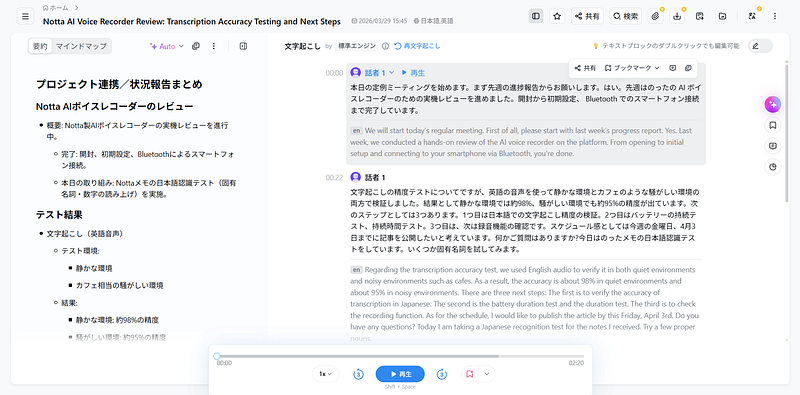
Task: Open the 1x playback speed dropdown
Action: coord(326,374)
